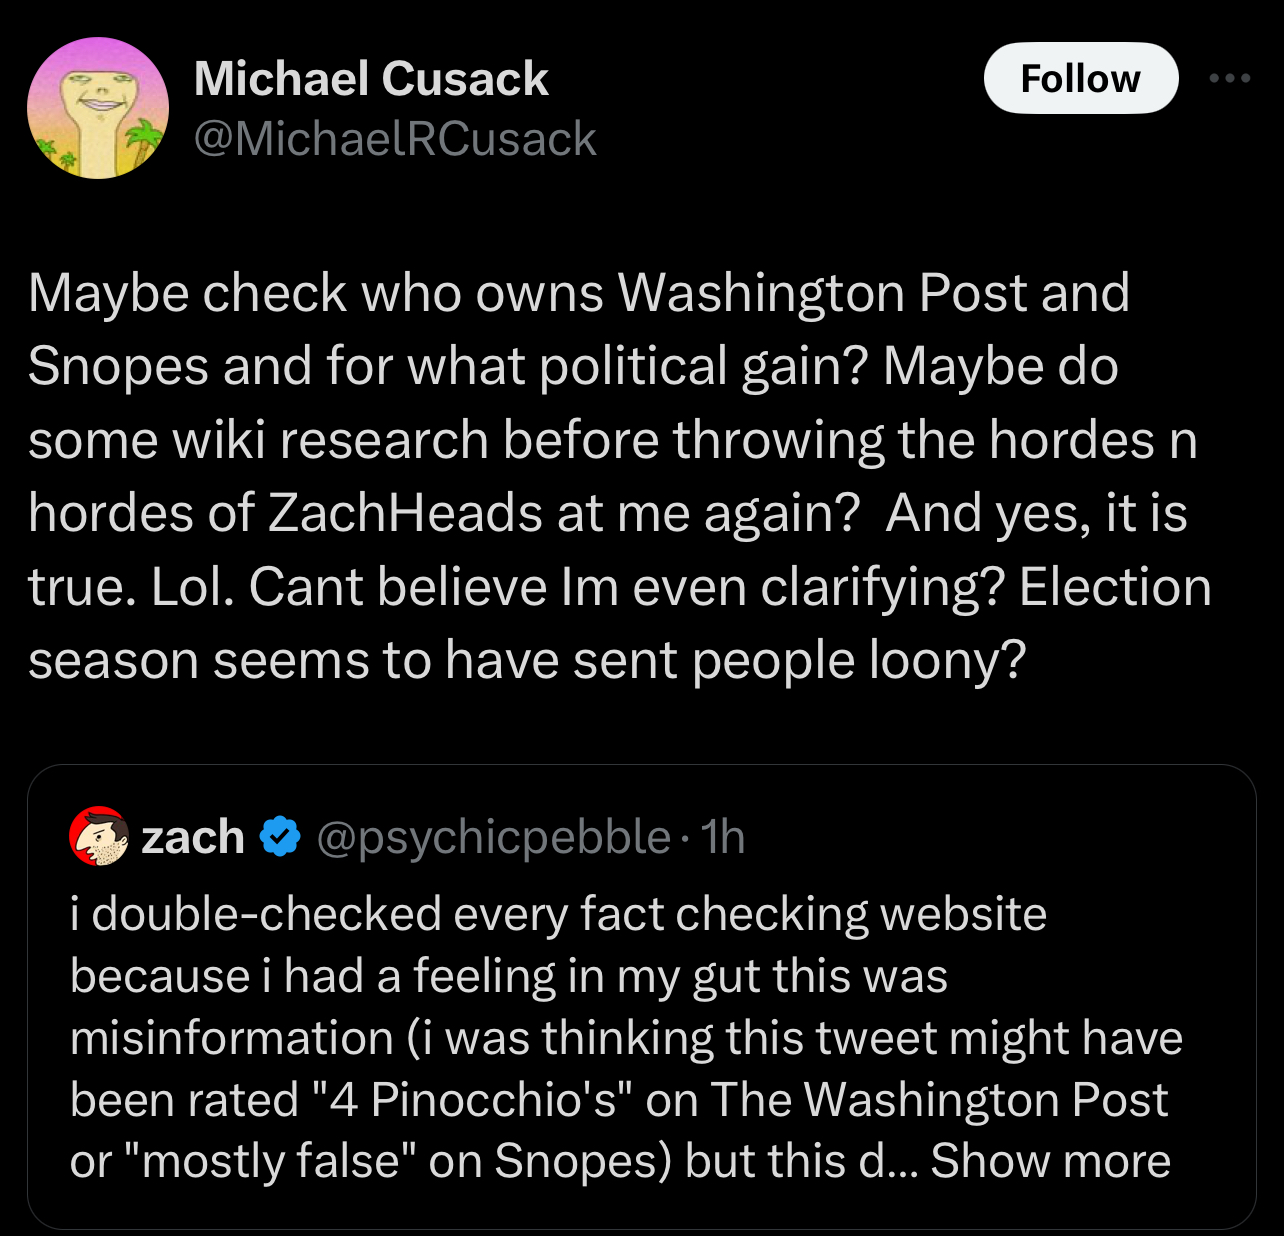Open the @MichaelRCusack handle link

coord(394,138)
